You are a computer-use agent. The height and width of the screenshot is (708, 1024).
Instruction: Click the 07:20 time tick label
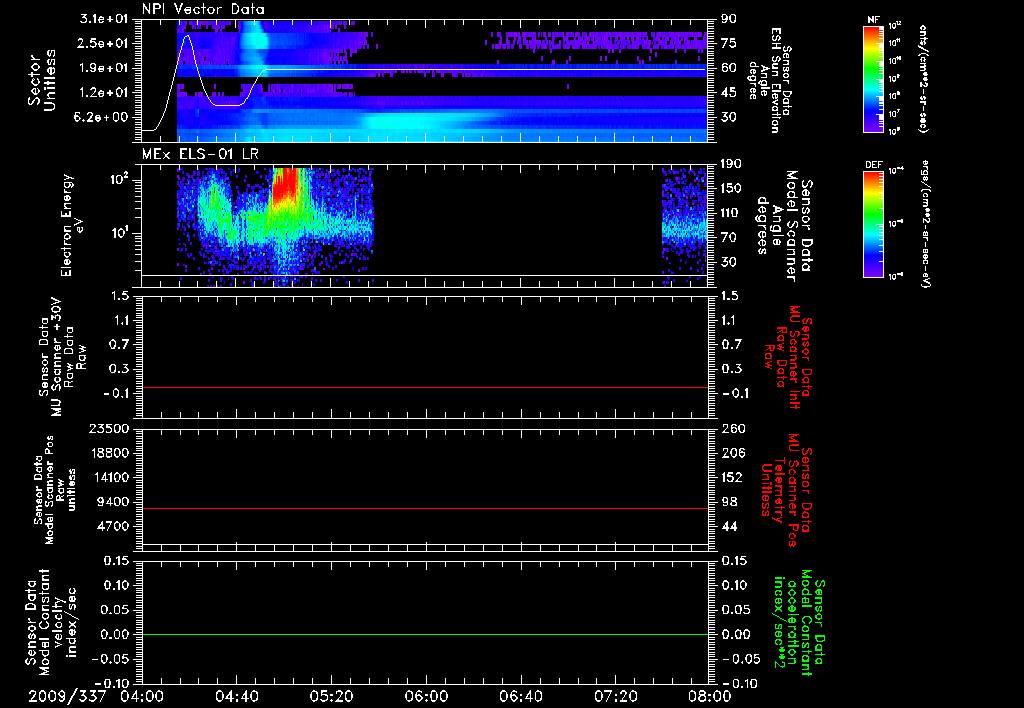[x=615, y=696]
